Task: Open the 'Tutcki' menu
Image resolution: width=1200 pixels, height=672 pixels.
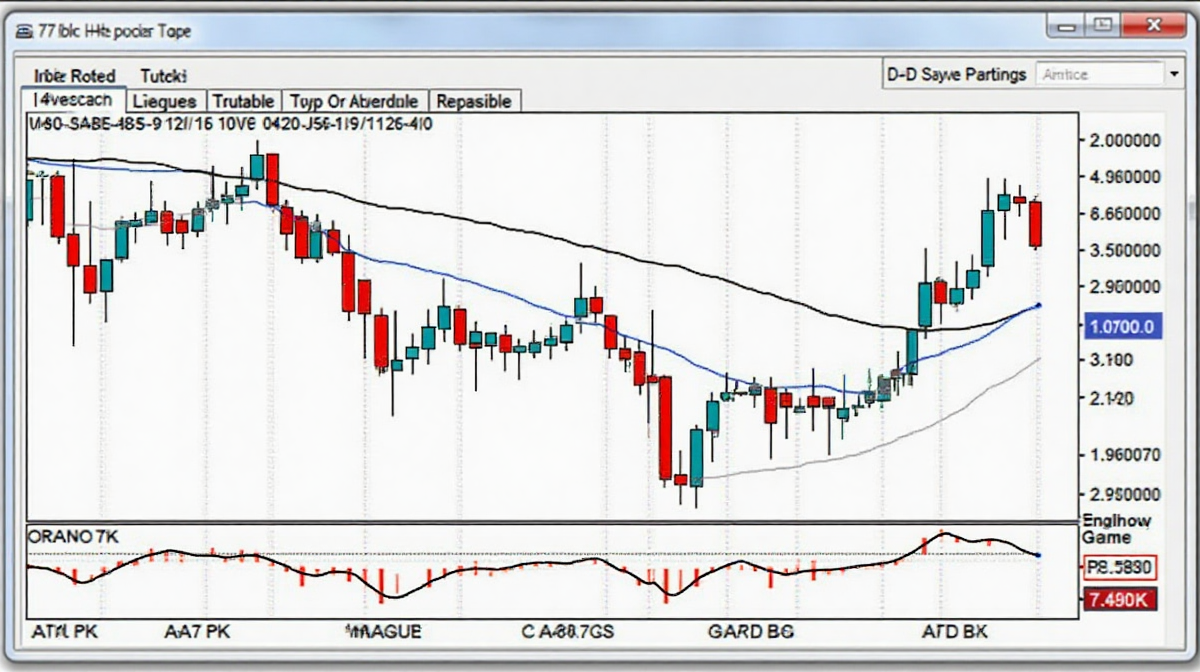Action: click(164, 75)
